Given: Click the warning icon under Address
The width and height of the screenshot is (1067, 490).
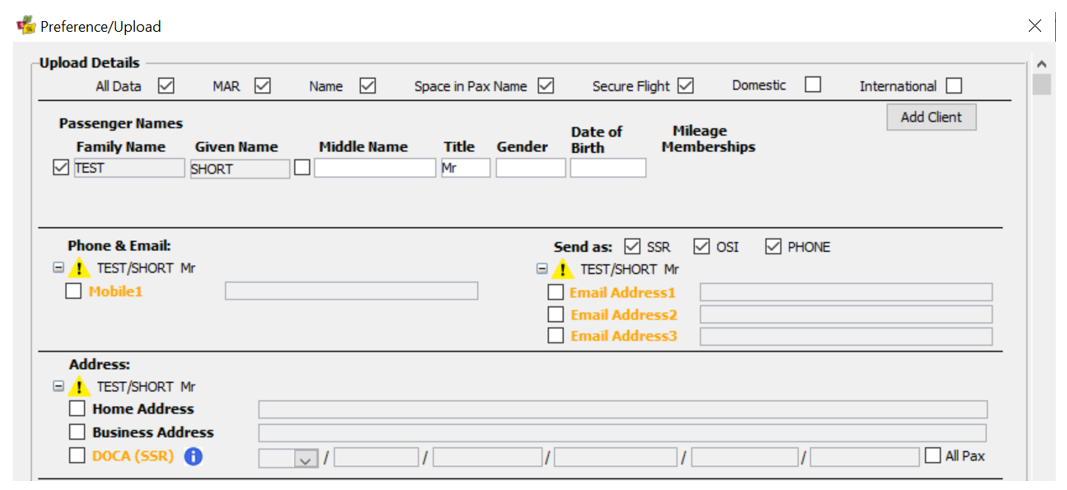Looking at the screenshot, I should (80, 387).
